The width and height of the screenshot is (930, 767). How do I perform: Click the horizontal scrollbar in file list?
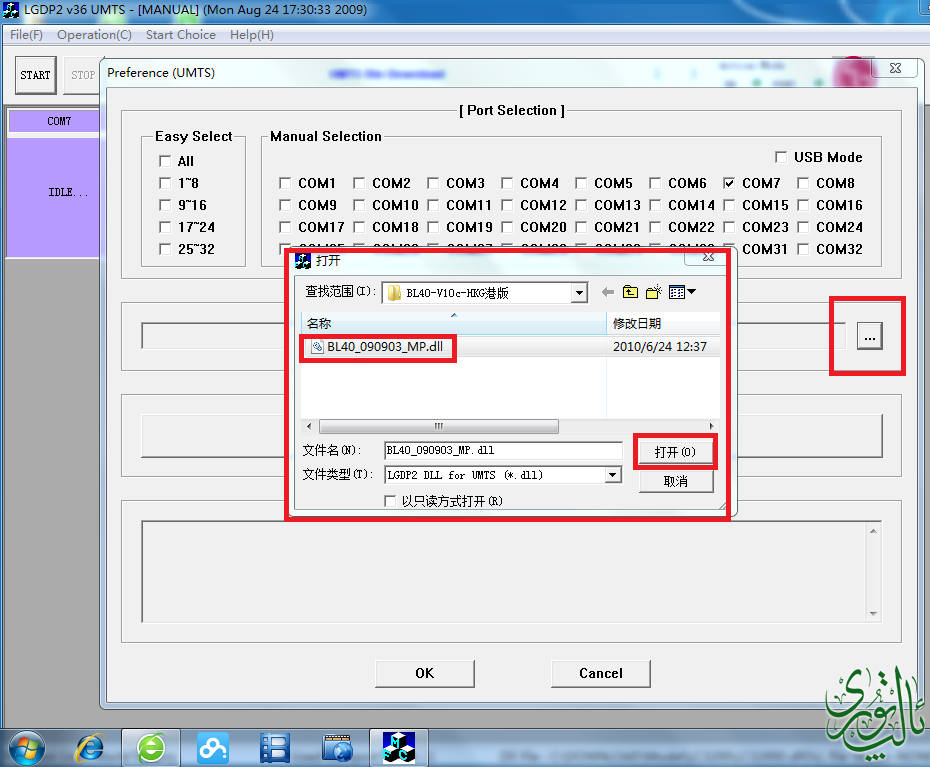click(438, 426)
